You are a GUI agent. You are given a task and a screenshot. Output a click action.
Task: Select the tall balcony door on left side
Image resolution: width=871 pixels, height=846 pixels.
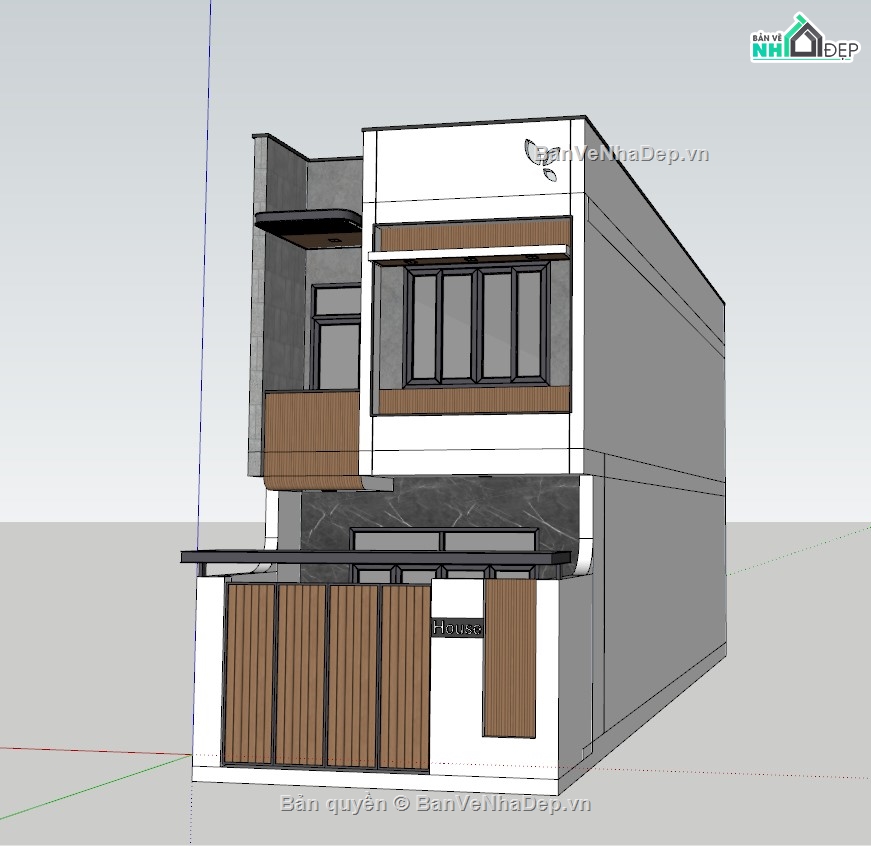pos(336,338)
